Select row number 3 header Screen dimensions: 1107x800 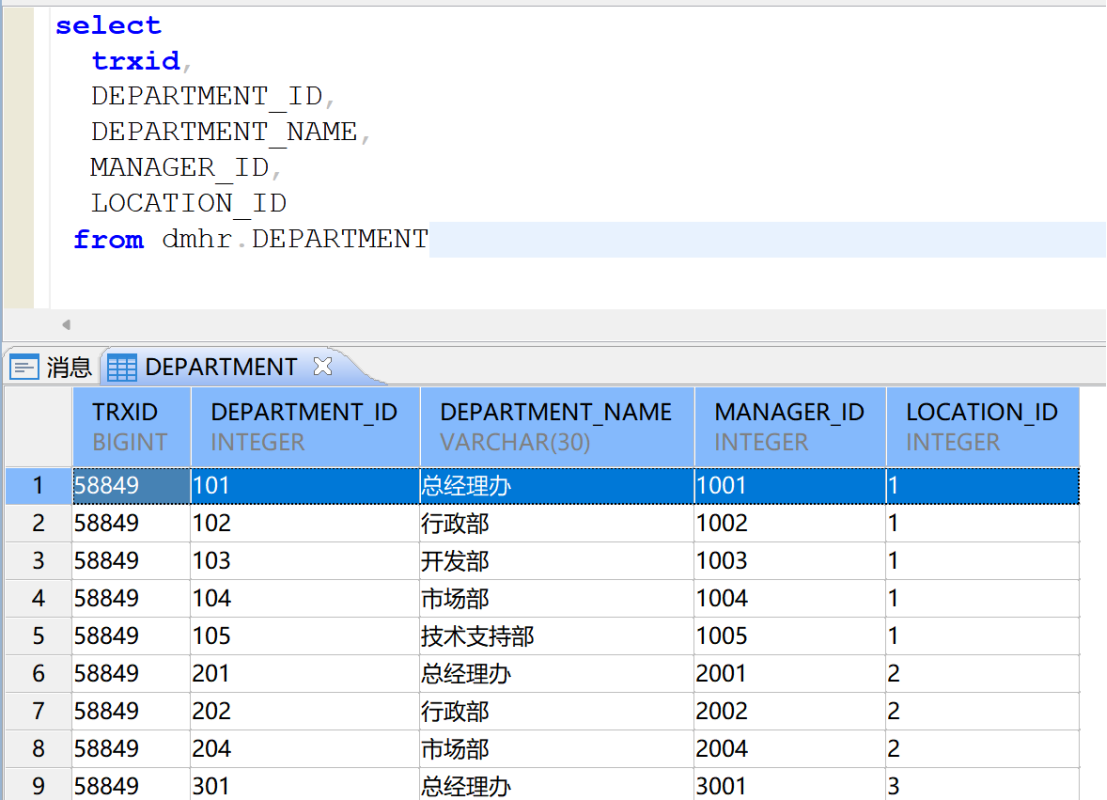coord(38,561)
